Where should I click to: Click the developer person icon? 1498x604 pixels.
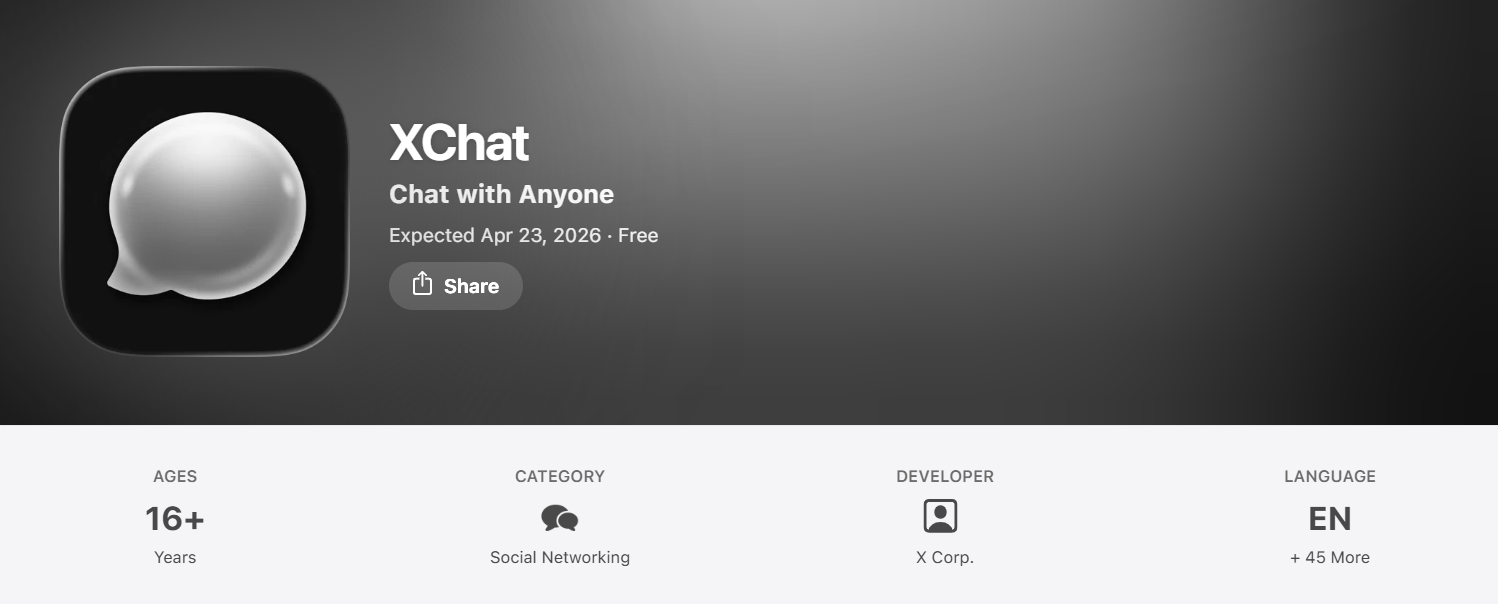click(x=940, y=516)
